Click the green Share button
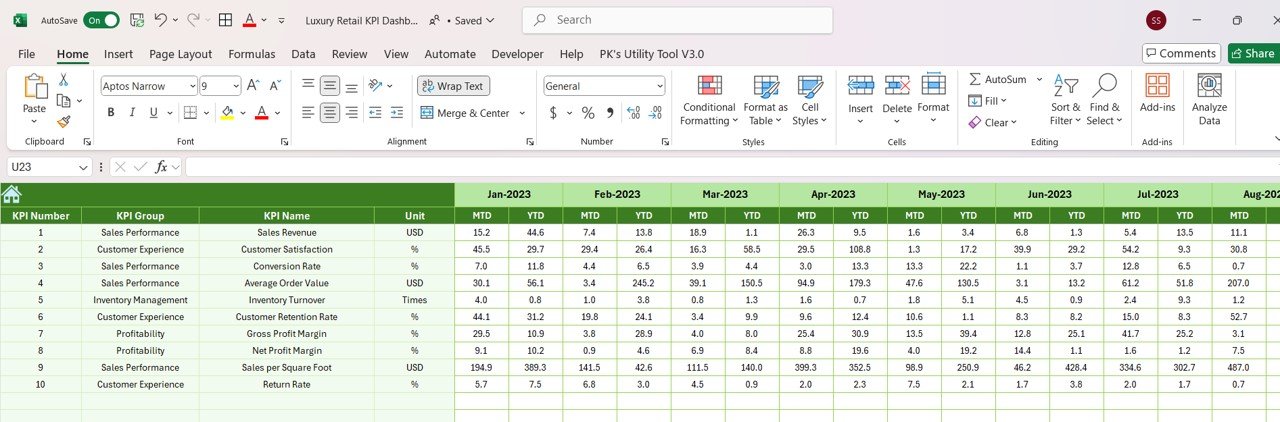 [1252, 54]
